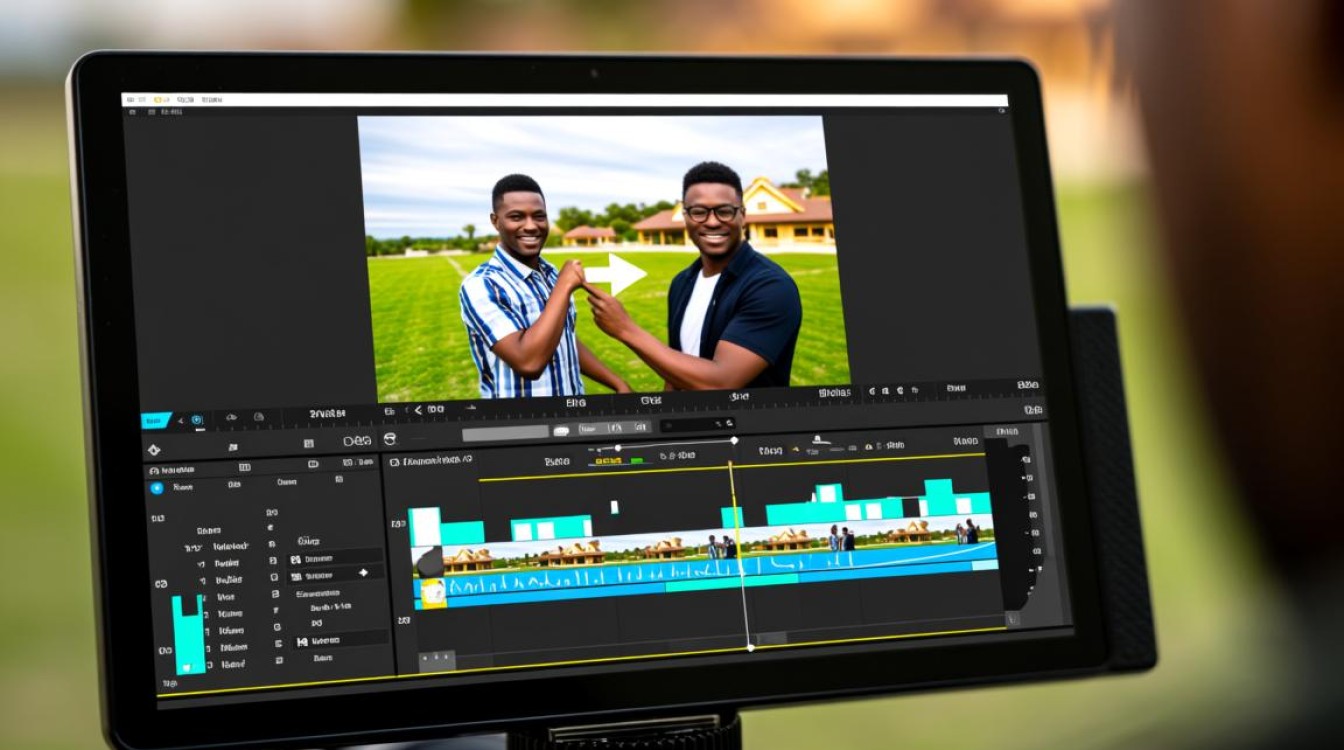Click the white diamond keyframe in the effects list
This screenshot has width=1344, height=750.
tap(363, 573)
